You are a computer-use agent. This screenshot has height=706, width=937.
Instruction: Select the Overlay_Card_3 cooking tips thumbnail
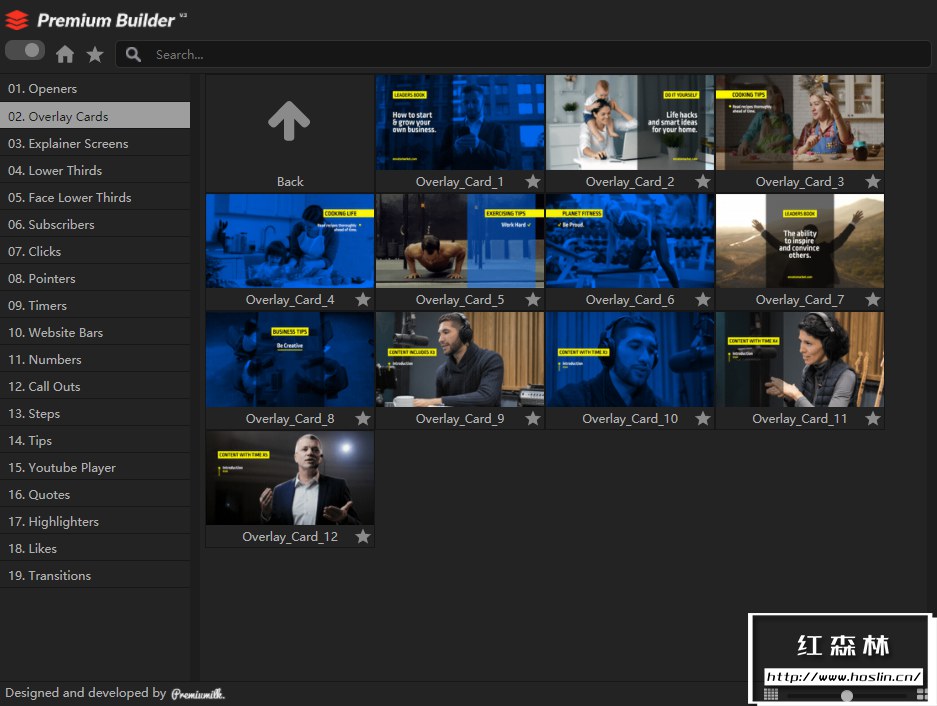click(x=800, y=123)
